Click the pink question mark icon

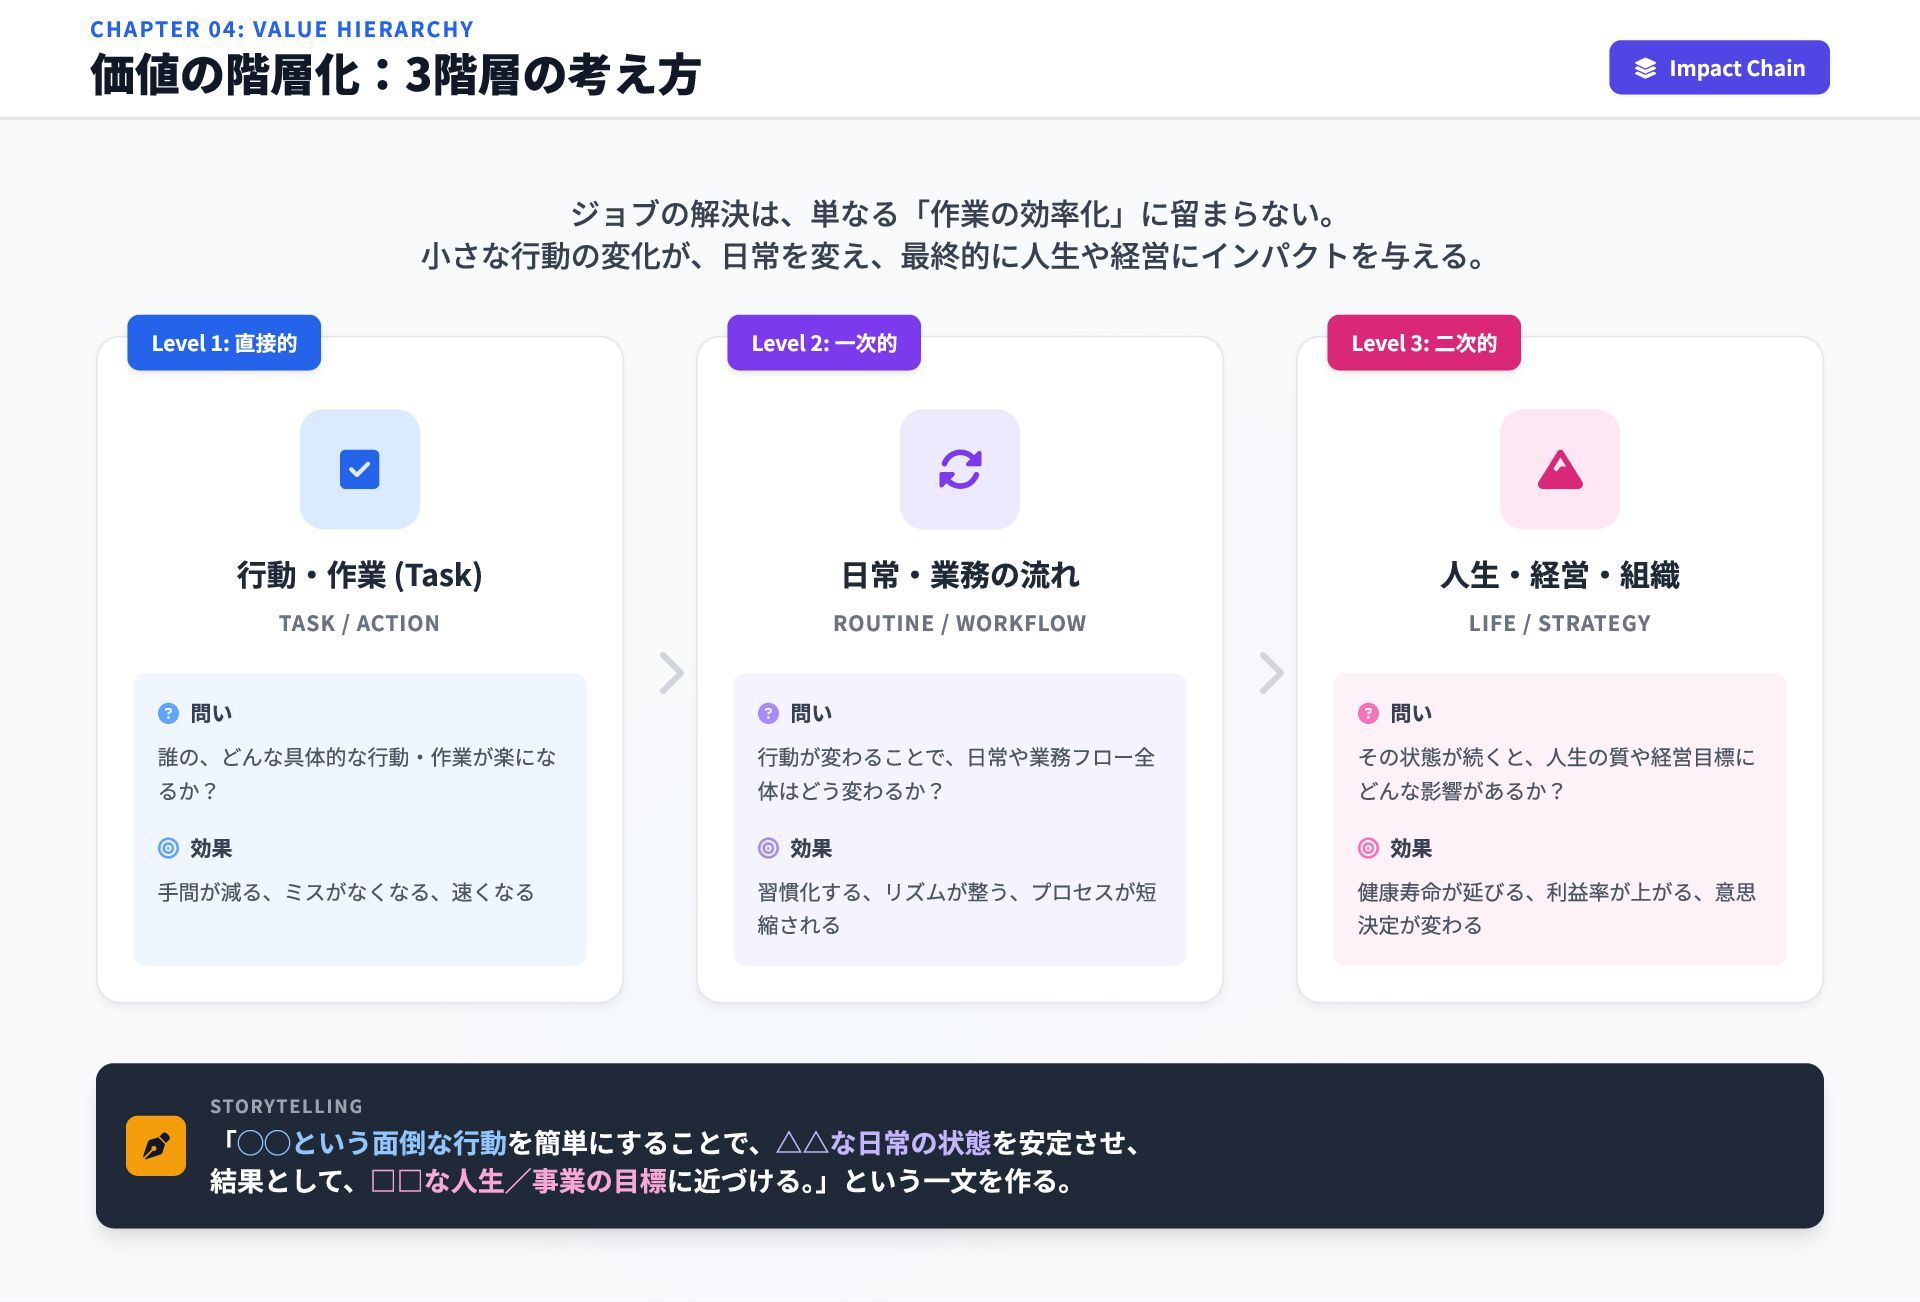[1368, 713]
